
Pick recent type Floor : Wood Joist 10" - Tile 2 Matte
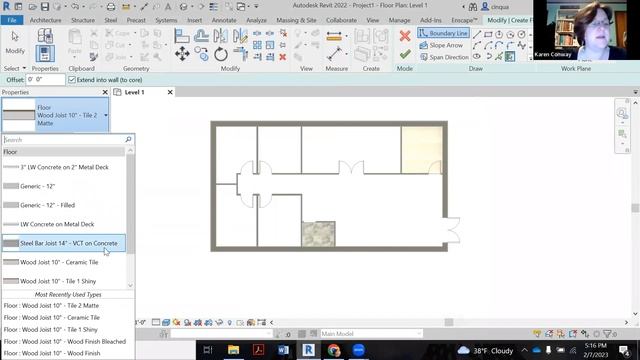coord(51,305)
